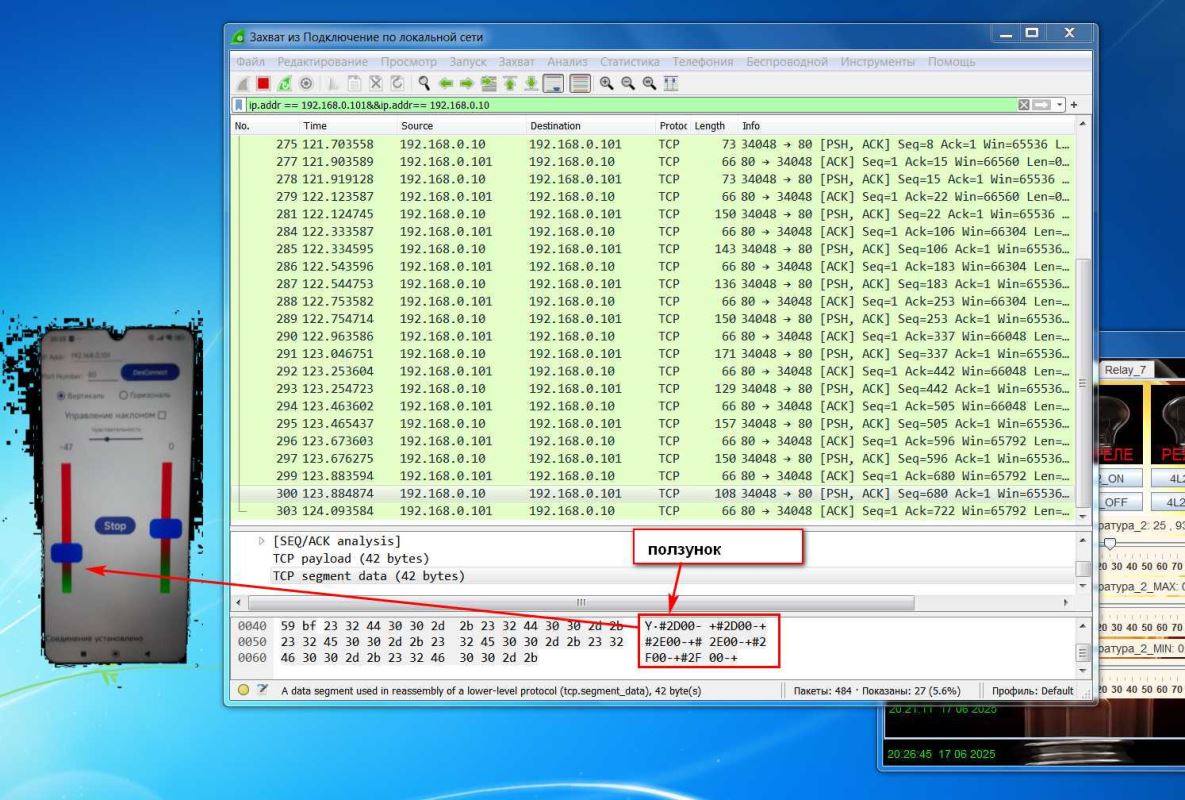This screenshot has height=800, width=1185.
Task: Expand the [SEQ/ACK analysis] tree node
Action: click(263, 541)
